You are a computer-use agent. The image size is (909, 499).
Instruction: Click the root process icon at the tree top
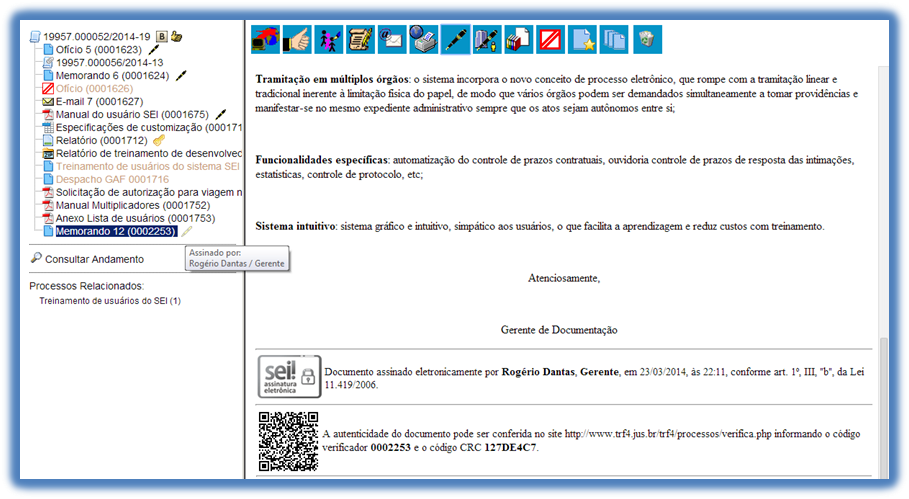[x=35, y=37]
